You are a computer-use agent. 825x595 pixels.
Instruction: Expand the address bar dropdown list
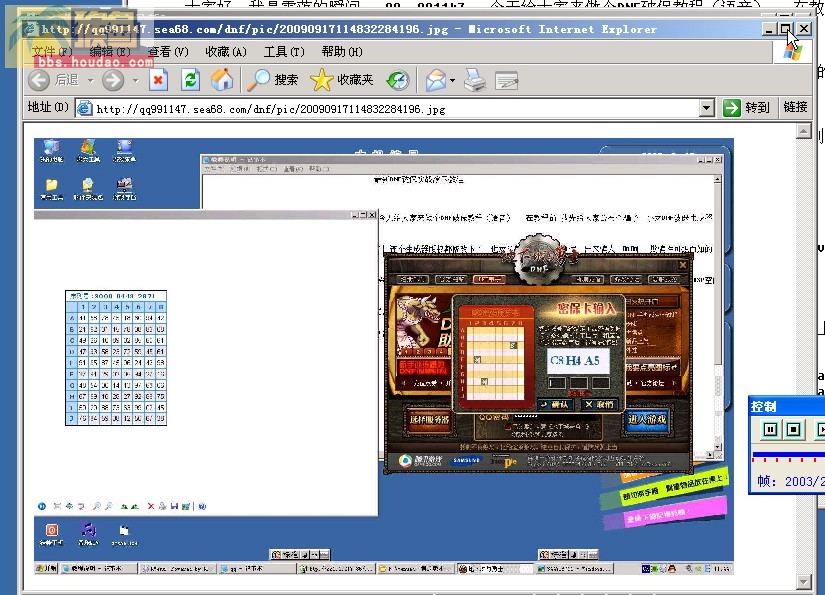pyautogui.click(x=707, y=108)
